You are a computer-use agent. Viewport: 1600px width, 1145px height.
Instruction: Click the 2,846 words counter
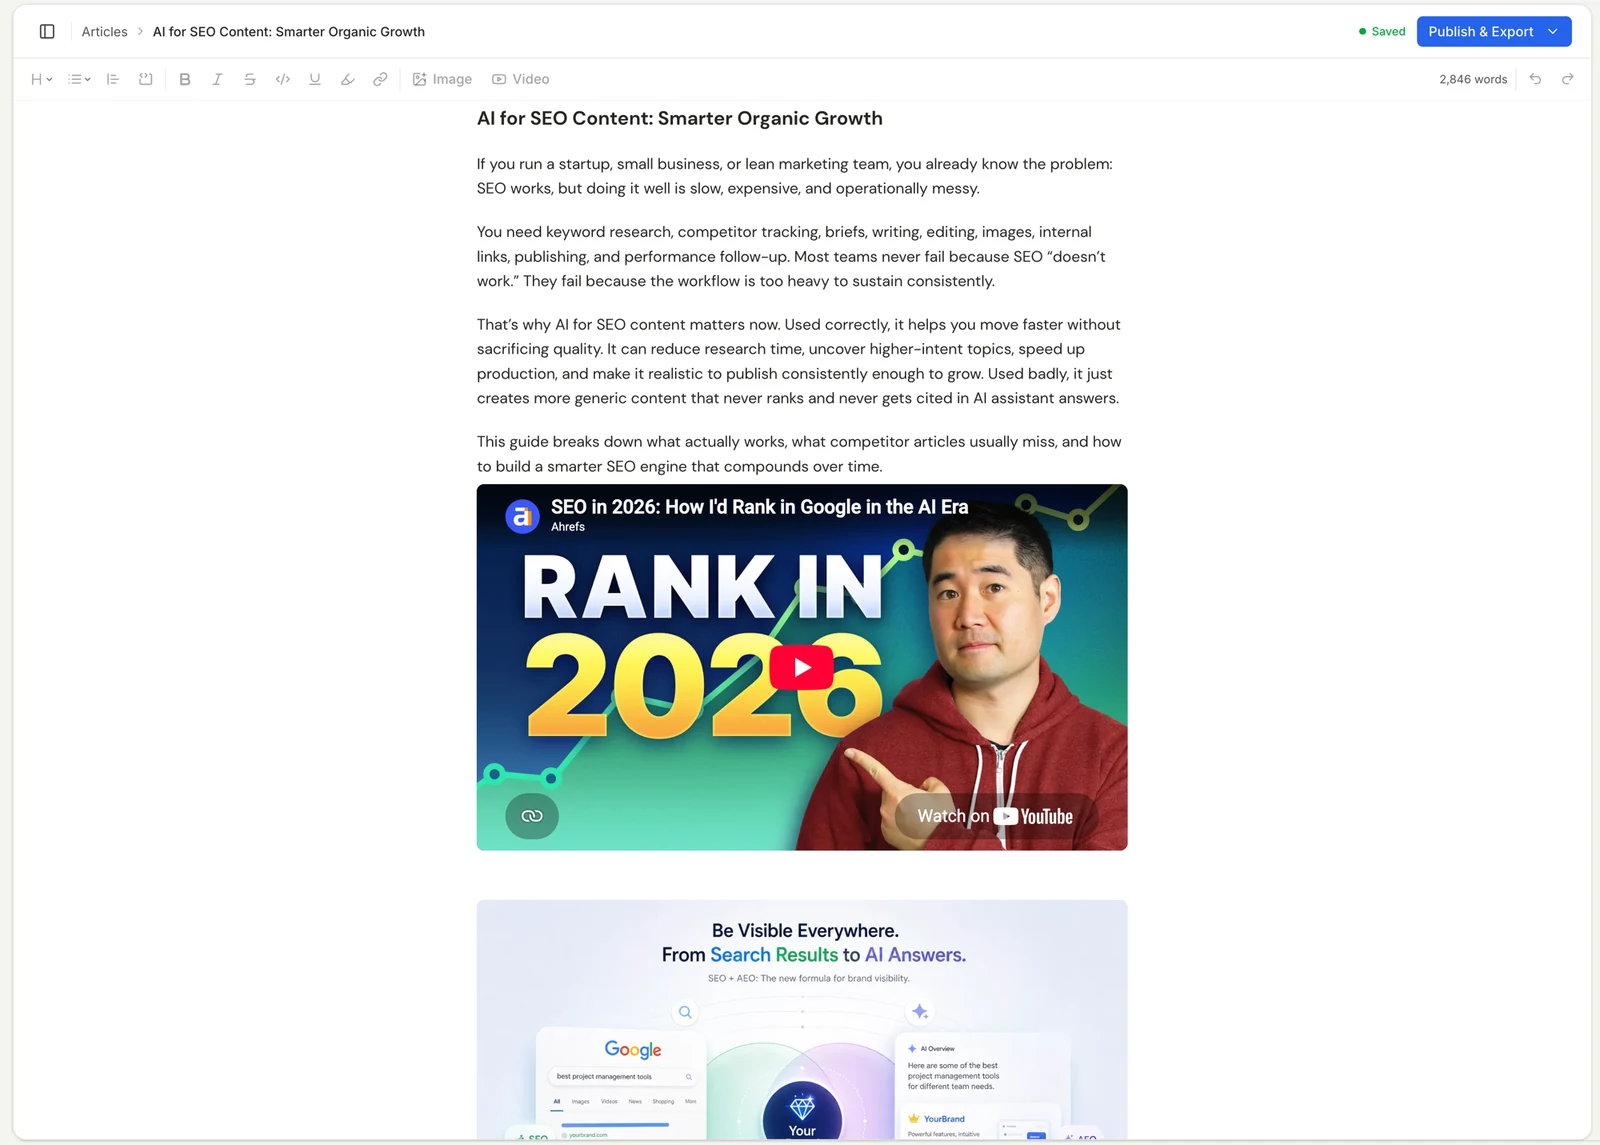[1473, 79]
